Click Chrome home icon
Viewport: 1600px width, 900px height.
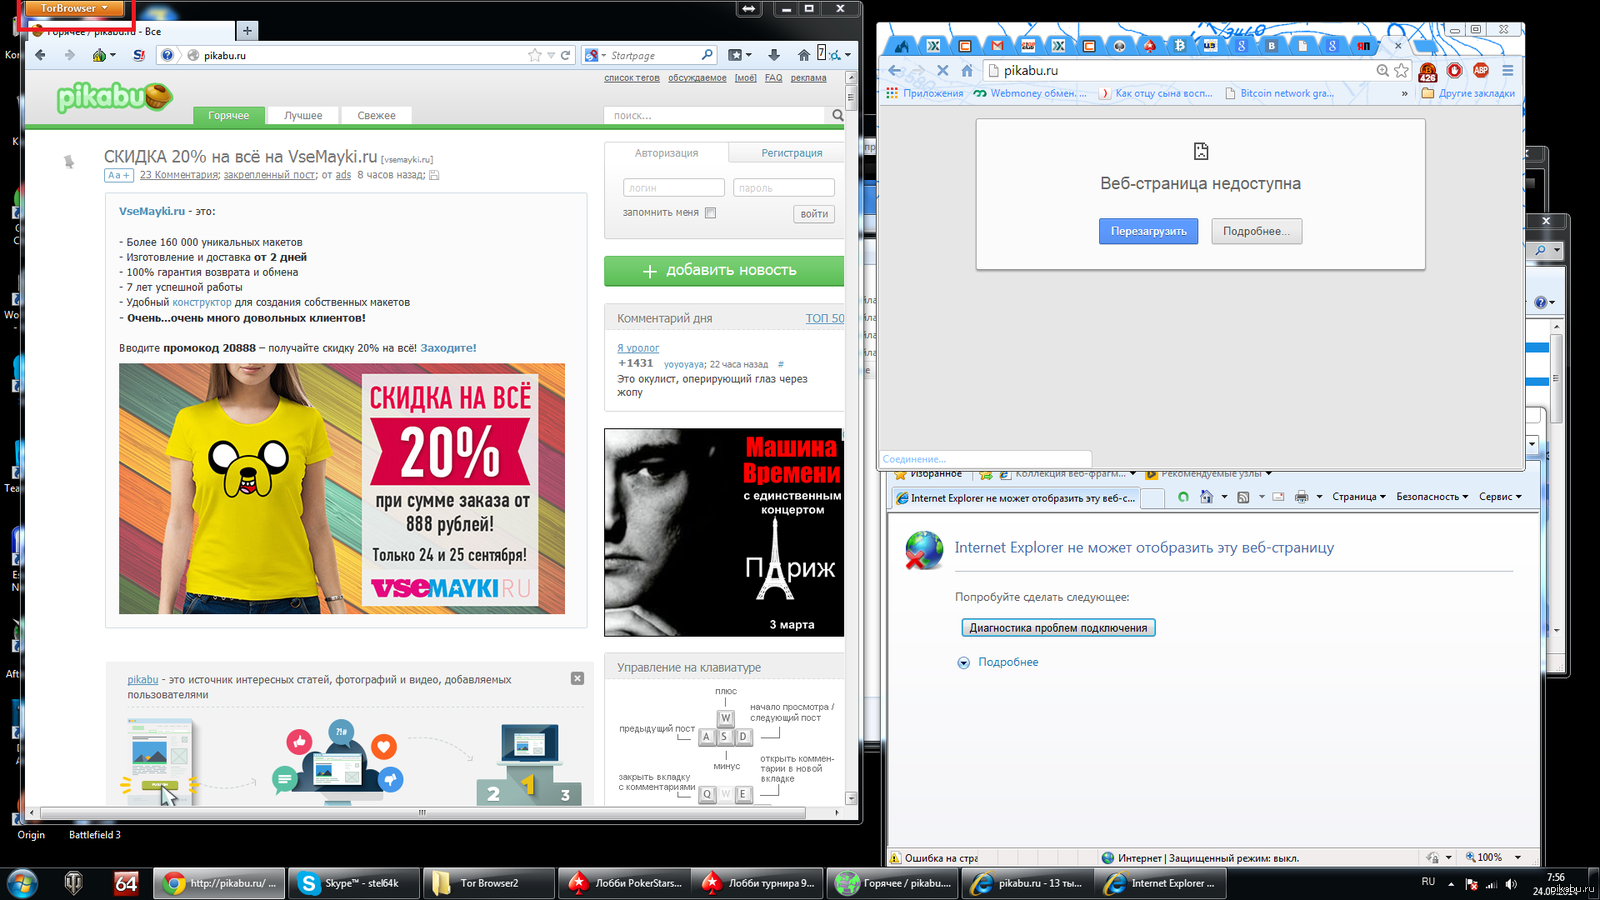pyautogui.click(x=967, y=70)
